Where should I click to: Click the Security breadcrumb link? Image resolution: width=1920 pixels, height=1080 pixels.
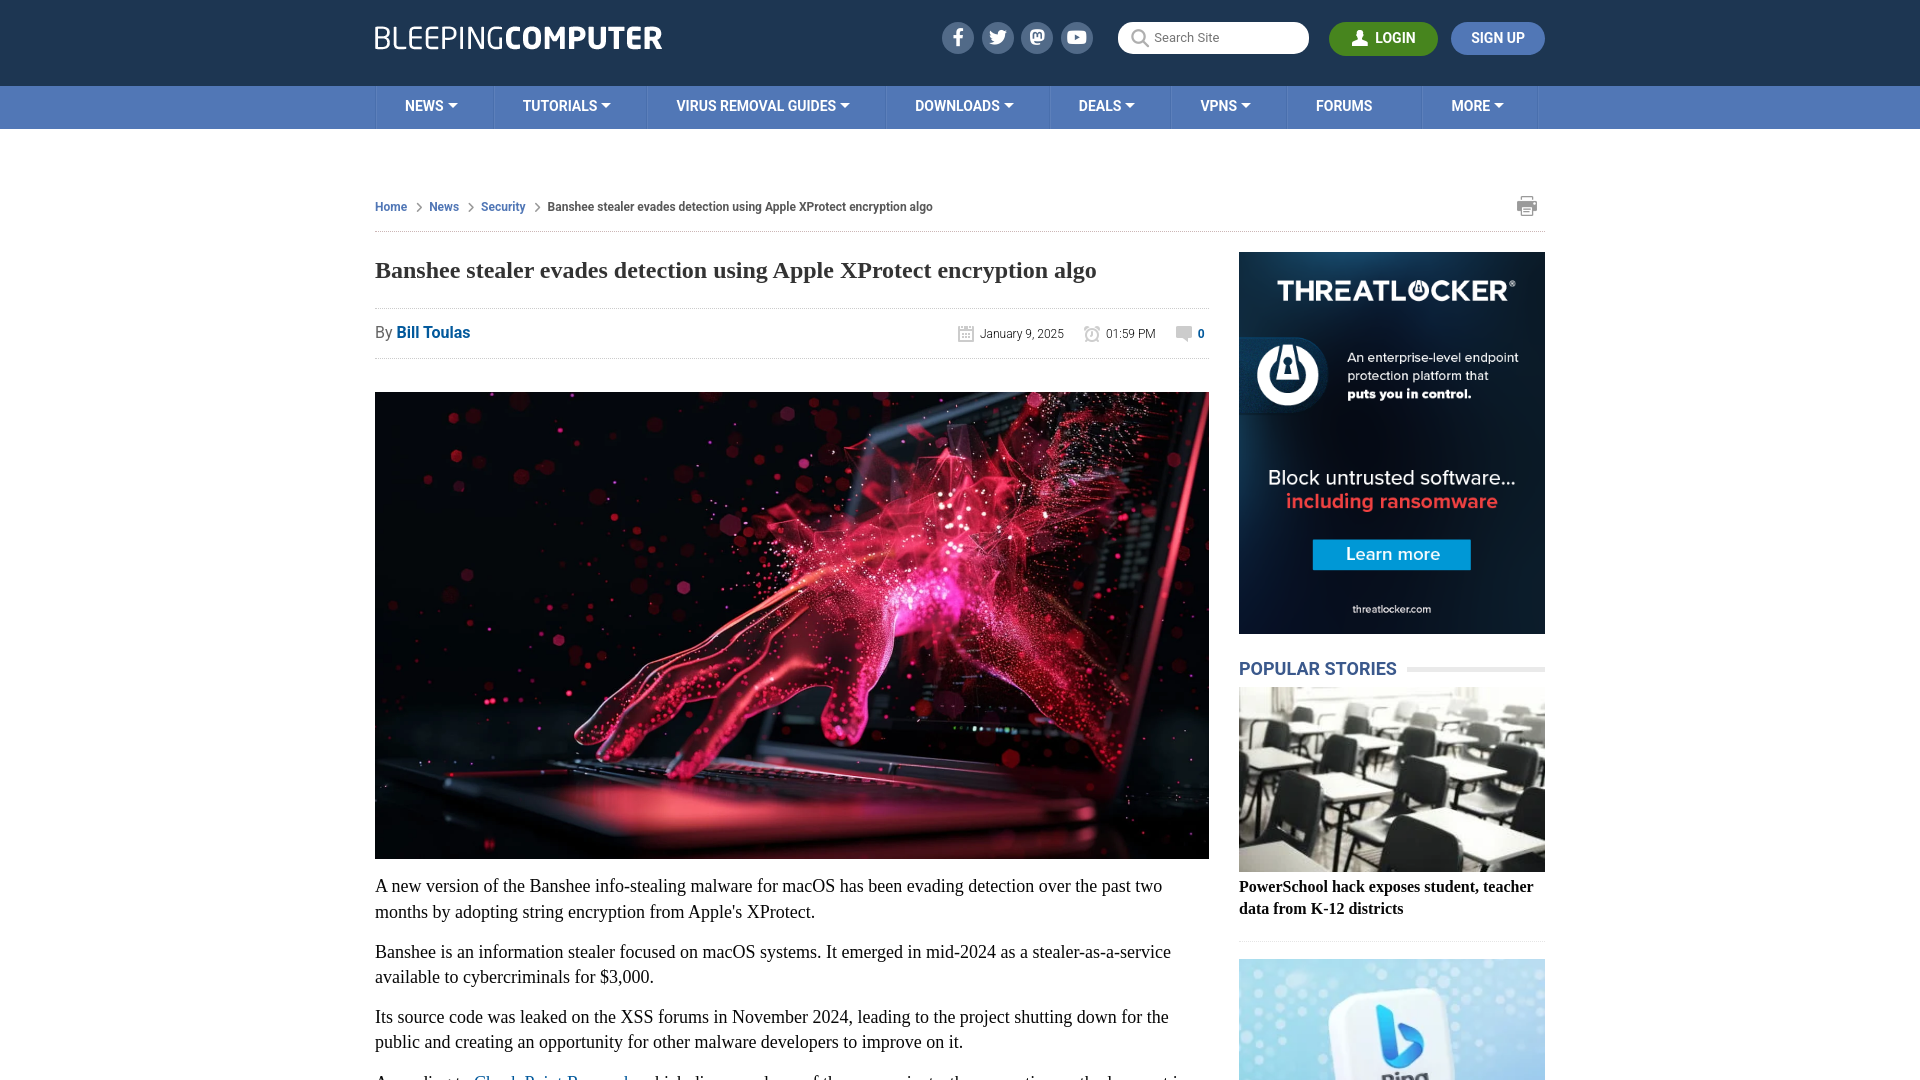502,206
